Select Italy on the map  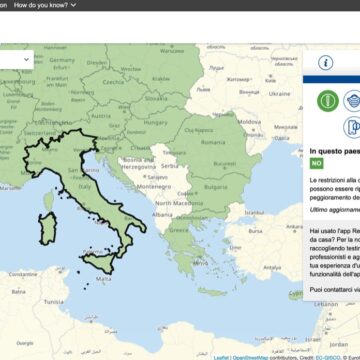coord(85,187)
